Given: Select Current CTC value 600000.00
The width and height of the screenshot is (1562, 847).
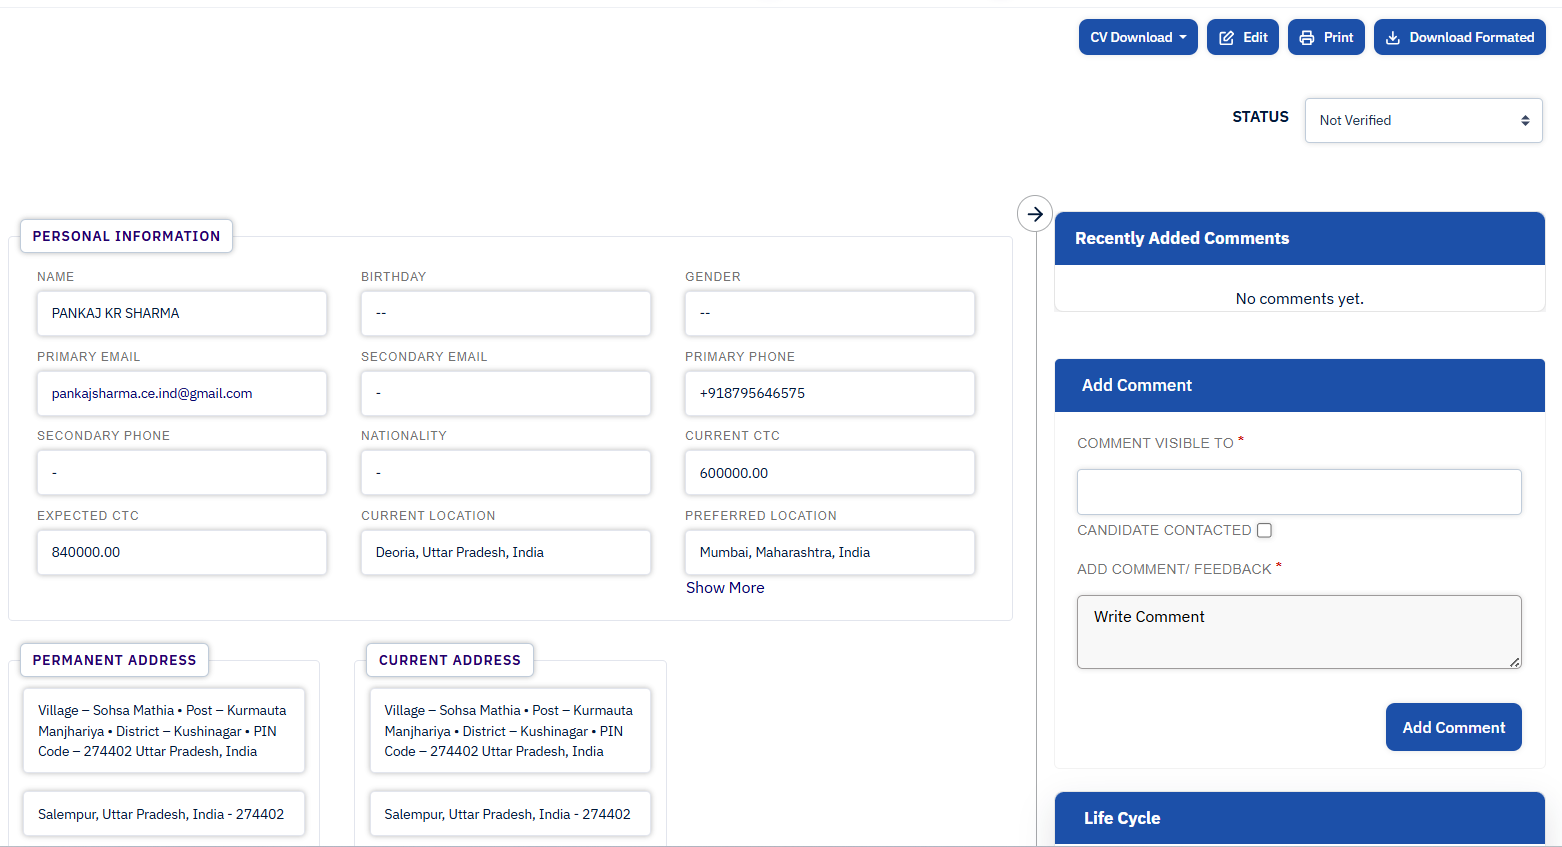Looking at the screenshot, I should click(x=830, y=473).
